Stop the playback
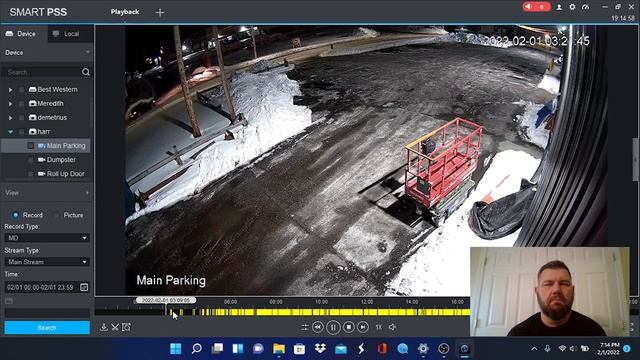The width and height of the screenshot is (640, 360). pos(348,327)
